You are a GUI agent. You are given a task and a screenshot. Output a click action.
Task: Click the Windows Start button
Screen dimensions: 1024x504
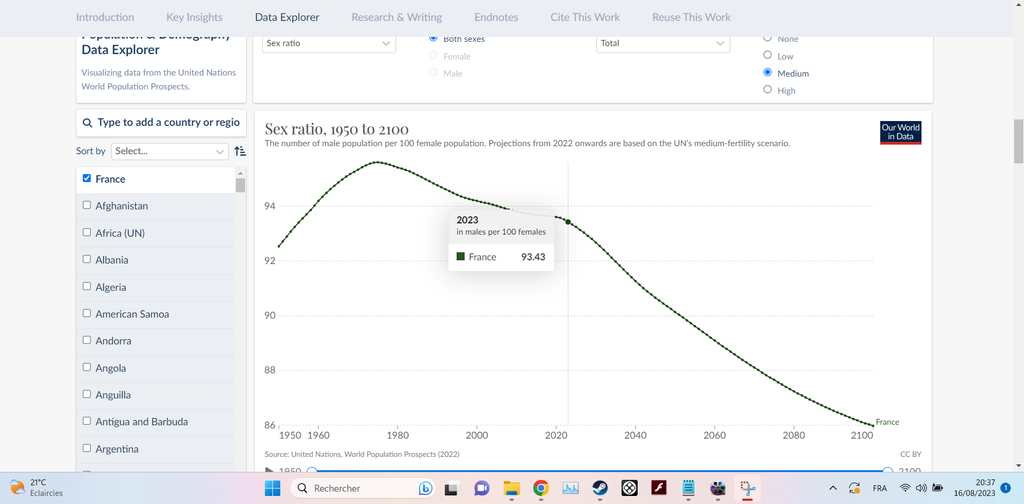(x=271, y=488)
